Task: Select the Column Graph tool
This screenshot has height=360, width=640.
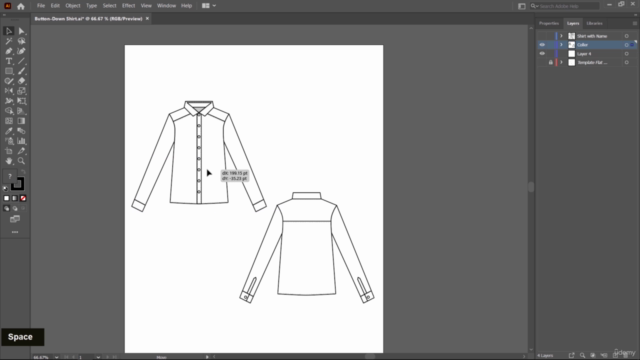Action: [21, 141]
